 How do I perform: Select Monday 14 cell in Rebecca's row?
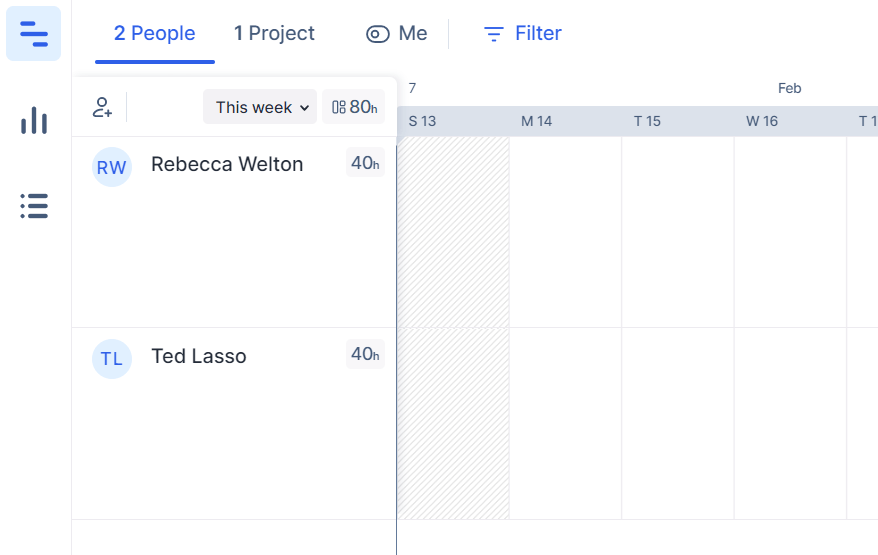tap(566, 232)
